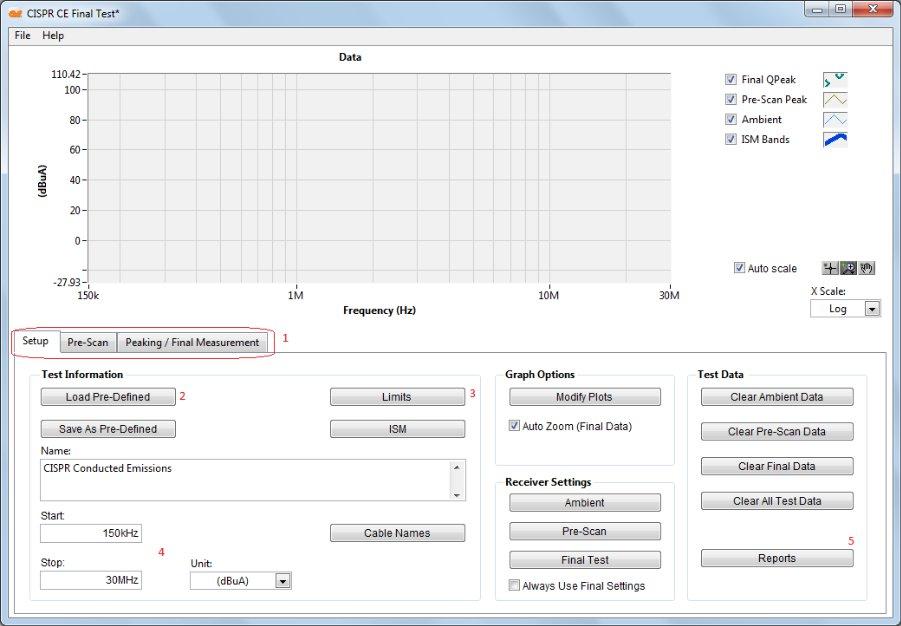Click the Start frequency field
Viewport: 901px width, 626px height.
91,533
